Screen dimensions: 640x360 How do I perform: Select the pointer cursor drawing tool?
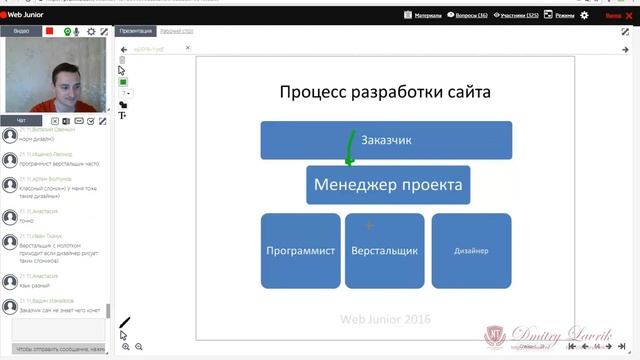click(x=121, y=70)
